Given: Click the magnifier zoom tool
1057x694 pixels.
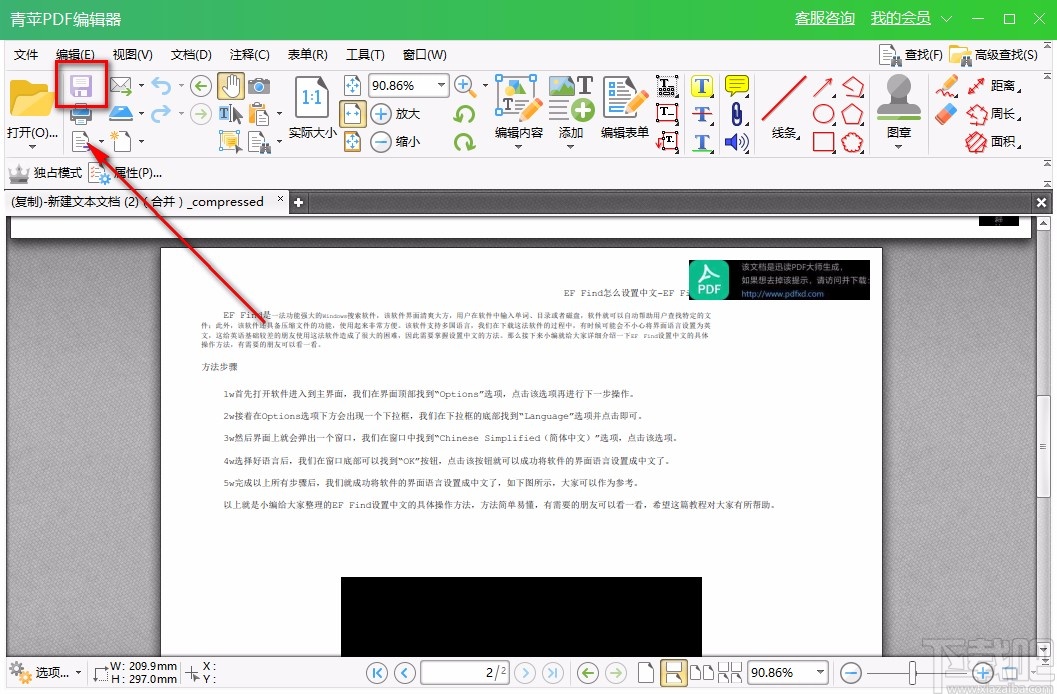Looking at the screenshot, I should pos(464,86).
